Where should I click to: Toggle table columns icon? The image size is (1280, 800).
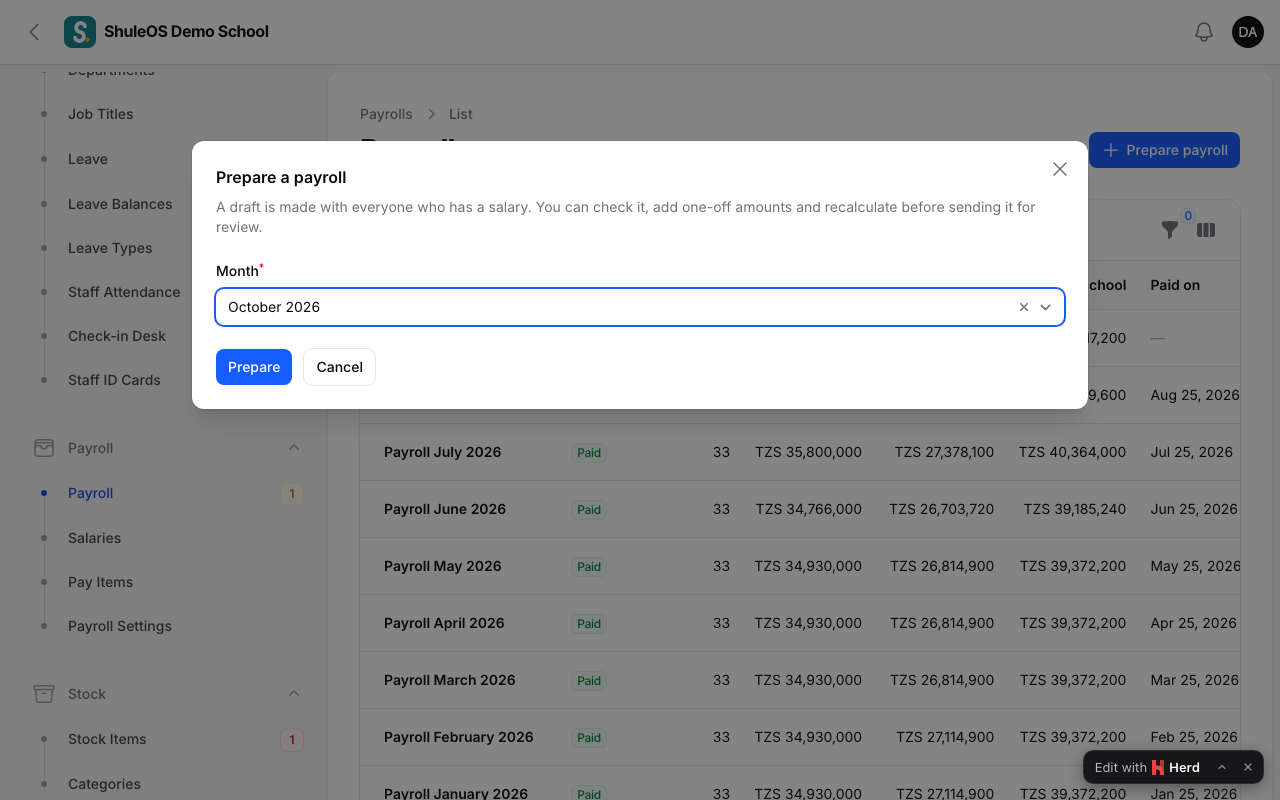point(1206,230)
